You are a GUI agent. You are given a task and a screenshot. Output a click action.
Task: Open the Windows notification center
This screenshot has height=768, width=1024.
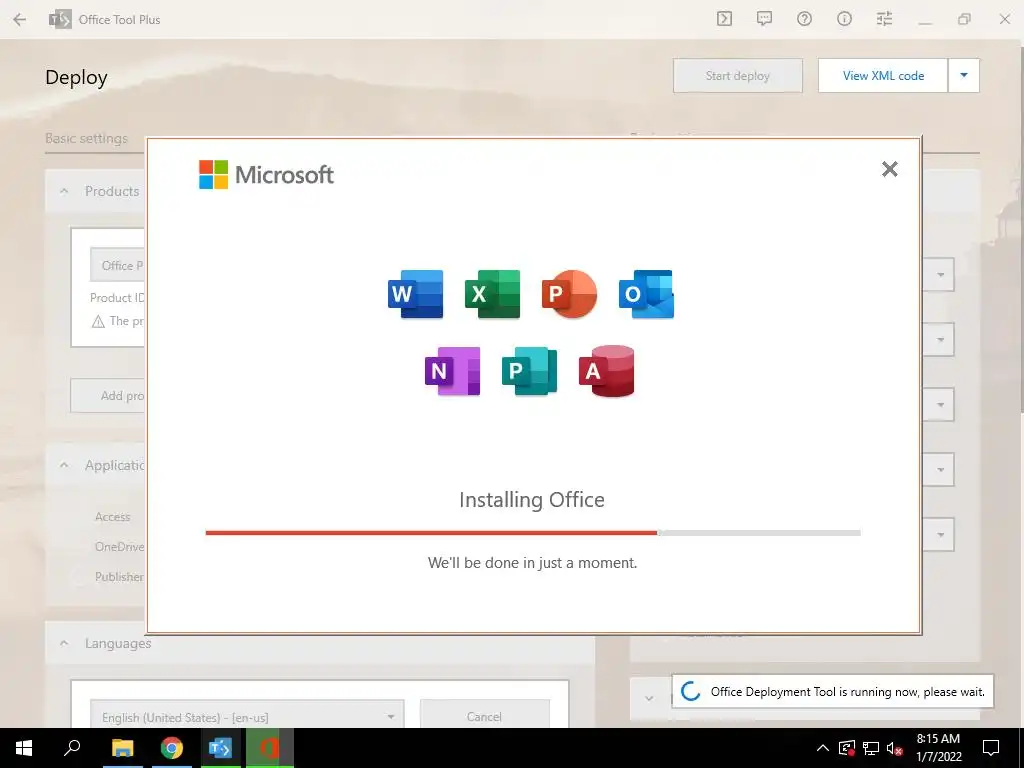tap(991, 748)
